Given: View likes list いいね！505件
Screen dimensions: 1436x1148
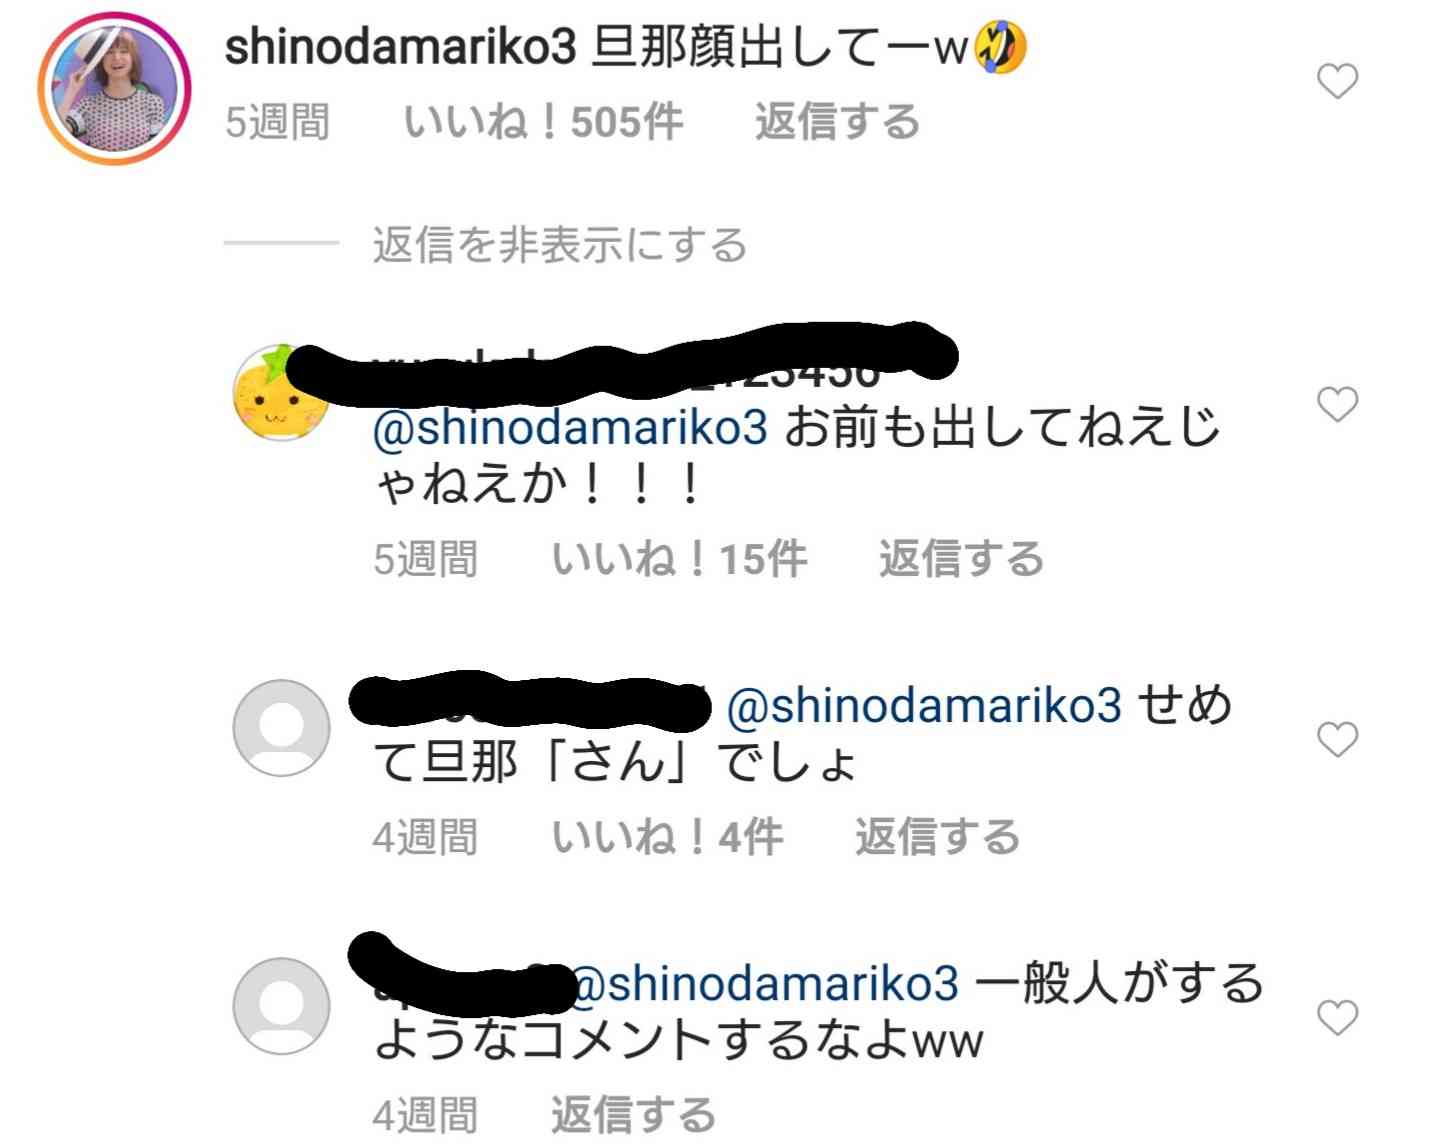Looking at the screenshot, I should click(x=543, y=122).
